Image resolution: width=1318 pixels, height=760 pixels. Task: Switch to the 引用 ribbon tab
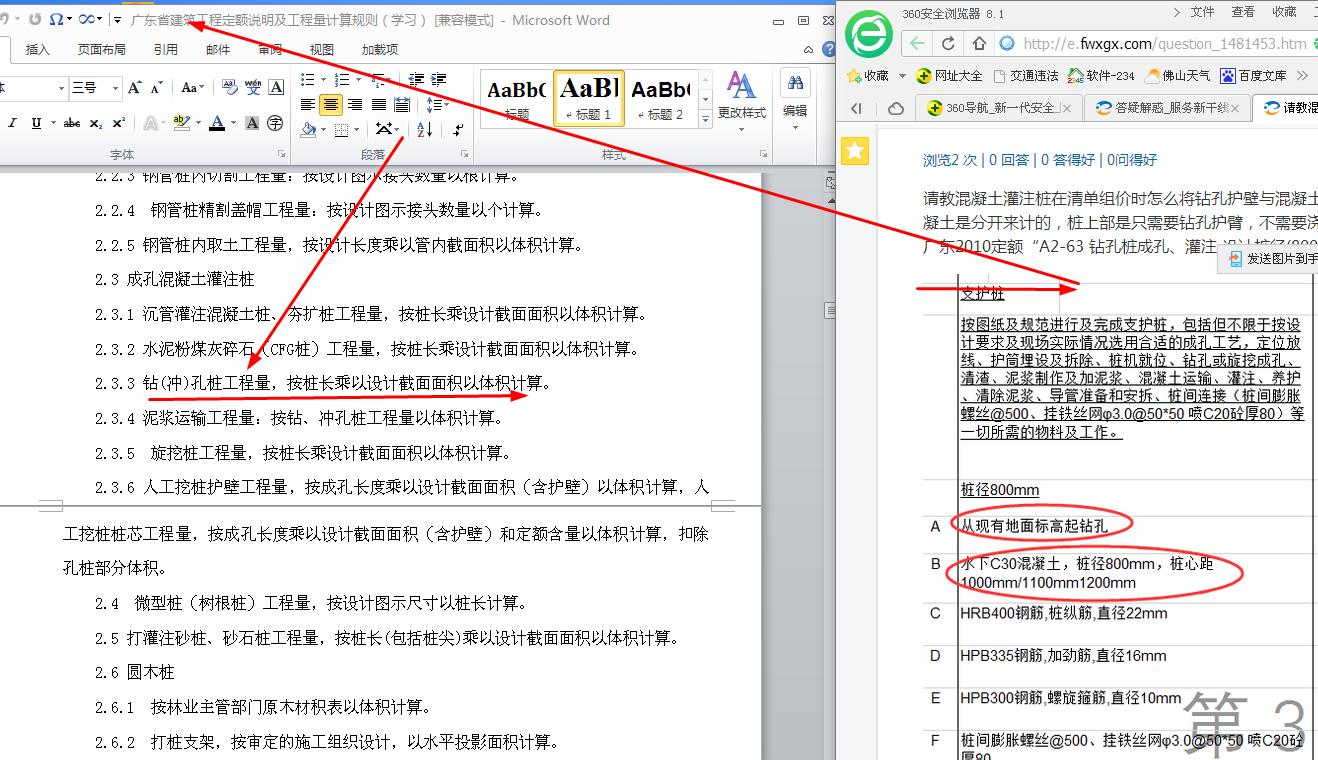point(166,49)
